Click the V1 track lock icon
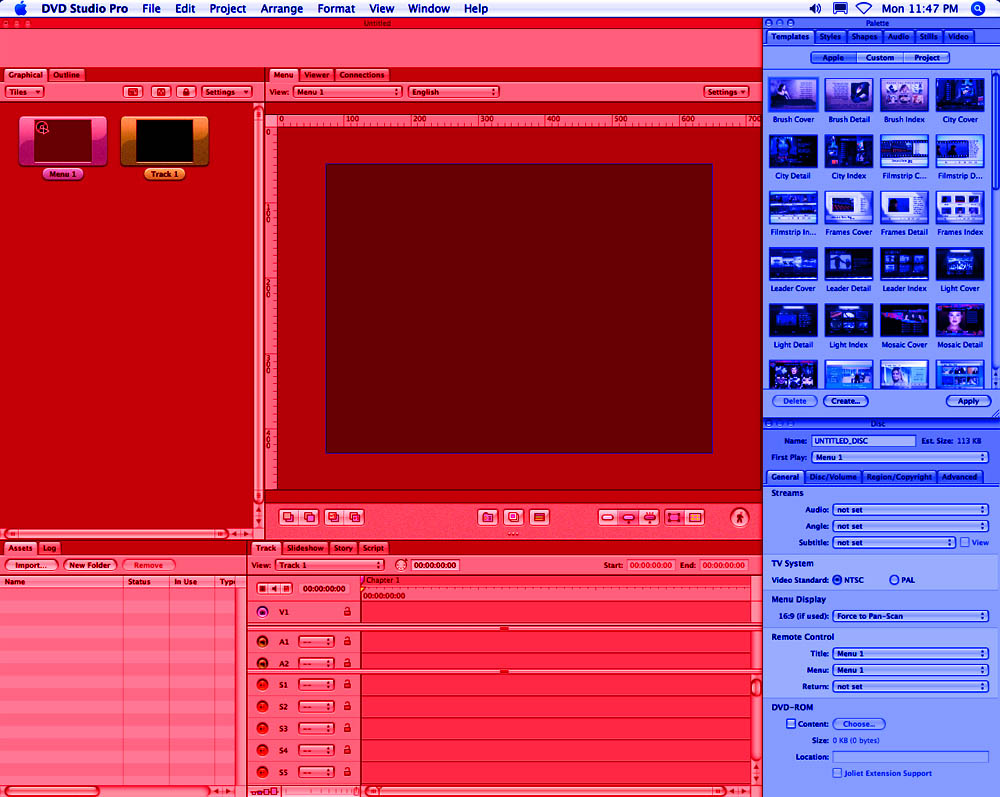 tap(348, 611)
